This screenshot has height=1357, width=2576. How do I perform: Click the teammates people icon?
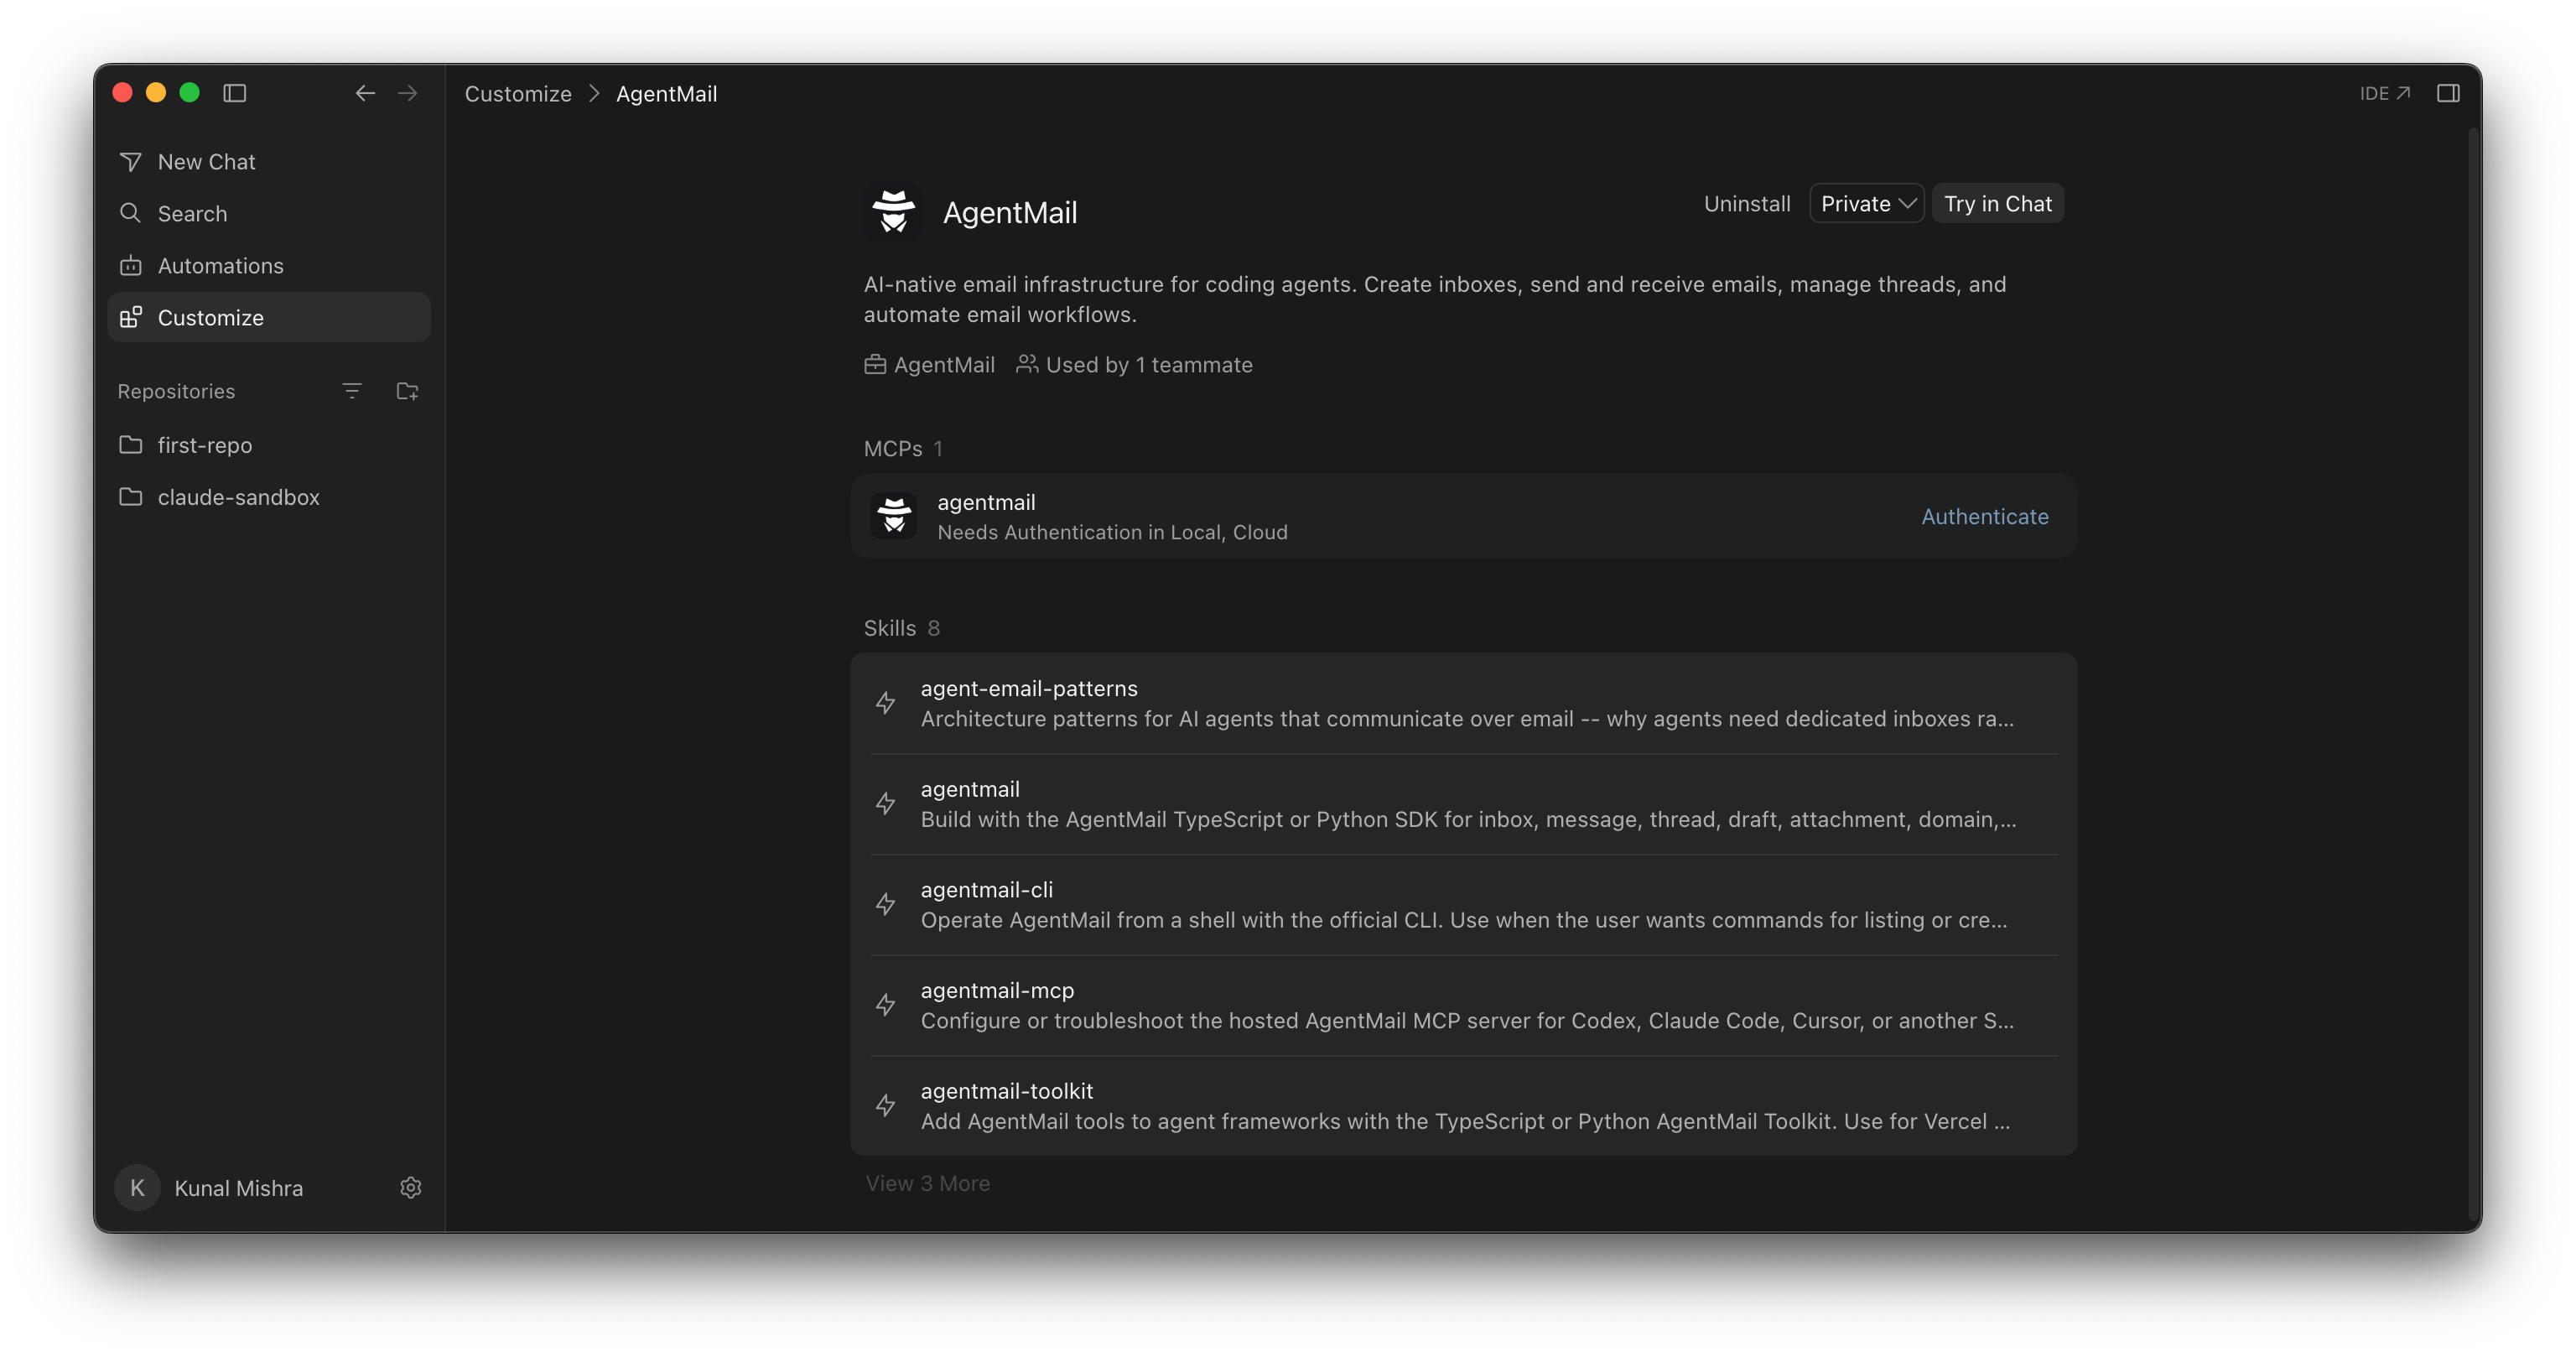(x=1027, y=364)
